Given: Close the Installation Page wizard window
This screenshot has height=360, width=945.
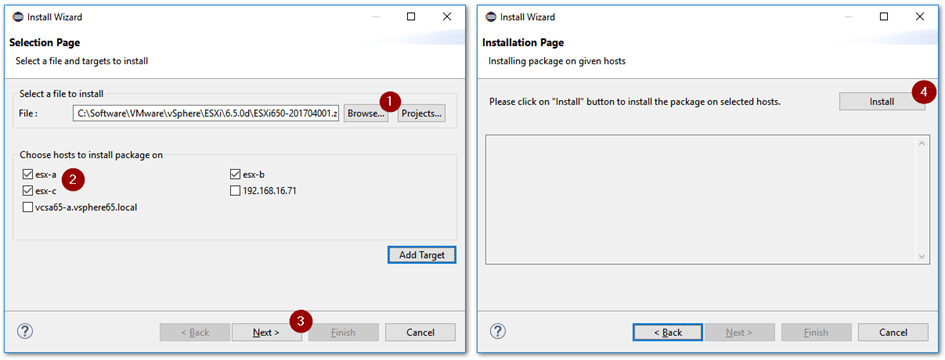Looking at the screenshot, I should (x=919, y=17).
